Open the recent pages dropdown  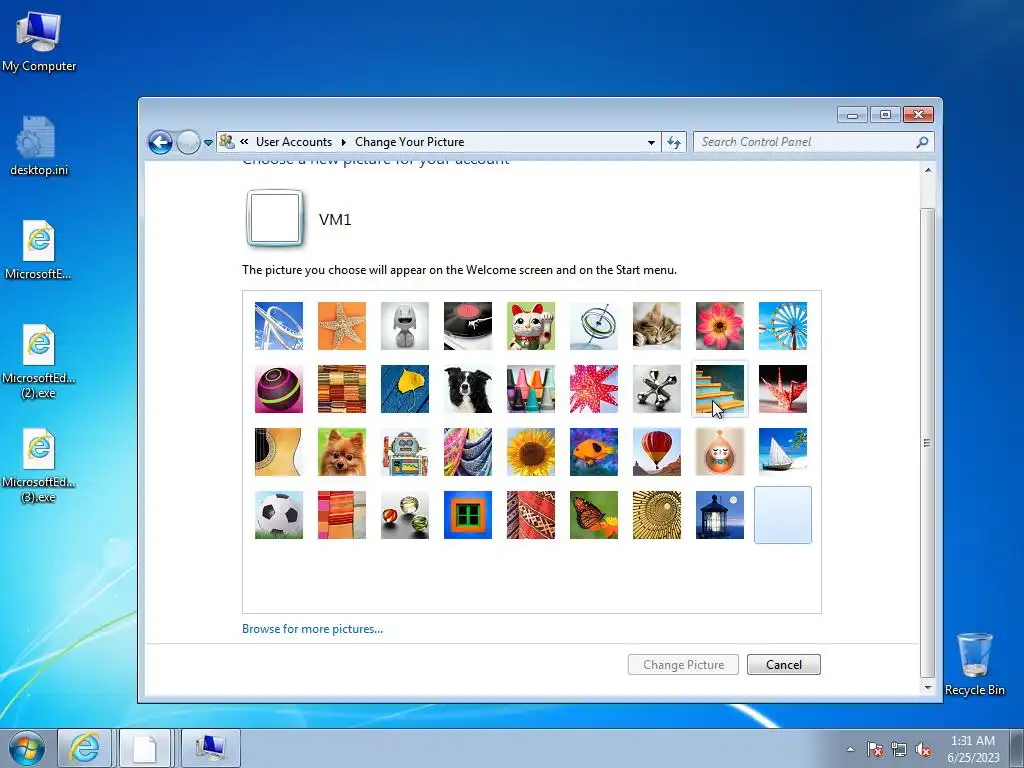208,142
